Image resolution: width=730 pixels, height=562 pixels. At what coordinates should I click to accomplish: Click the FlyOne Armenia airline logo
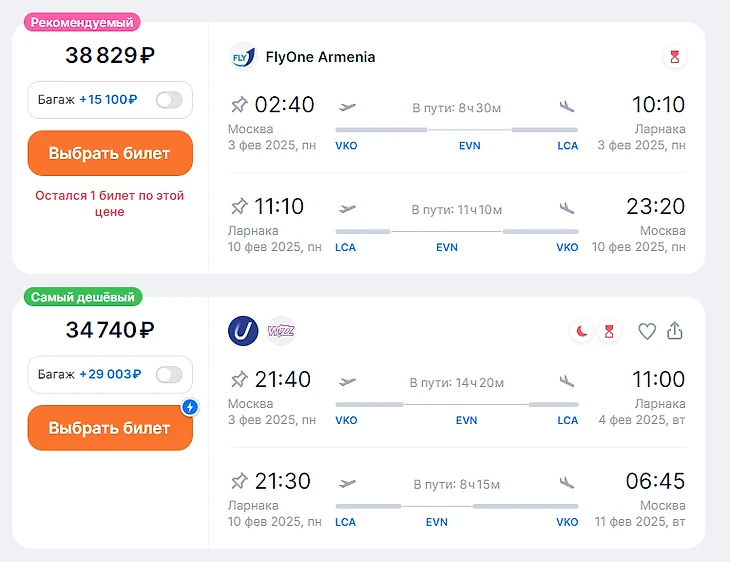(242, 57)
